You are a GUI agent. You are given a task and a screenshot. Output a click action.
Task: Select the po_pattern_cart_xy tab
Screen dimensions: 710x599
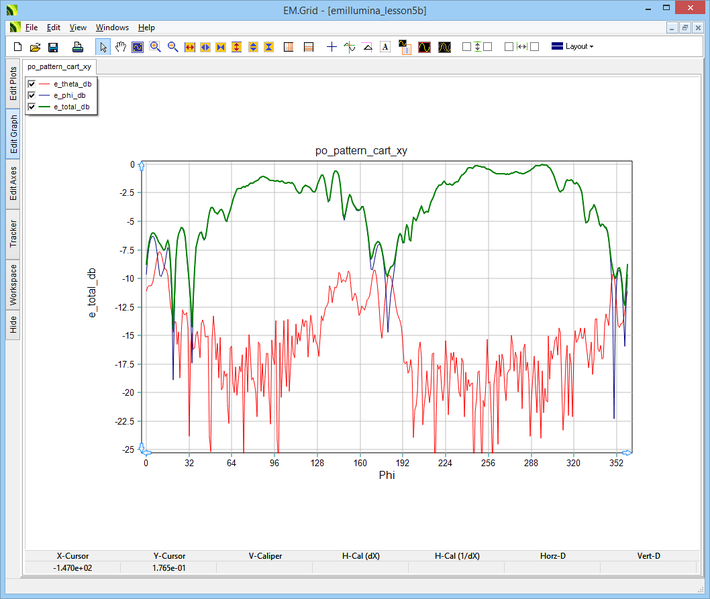click(x=59, y=66)
